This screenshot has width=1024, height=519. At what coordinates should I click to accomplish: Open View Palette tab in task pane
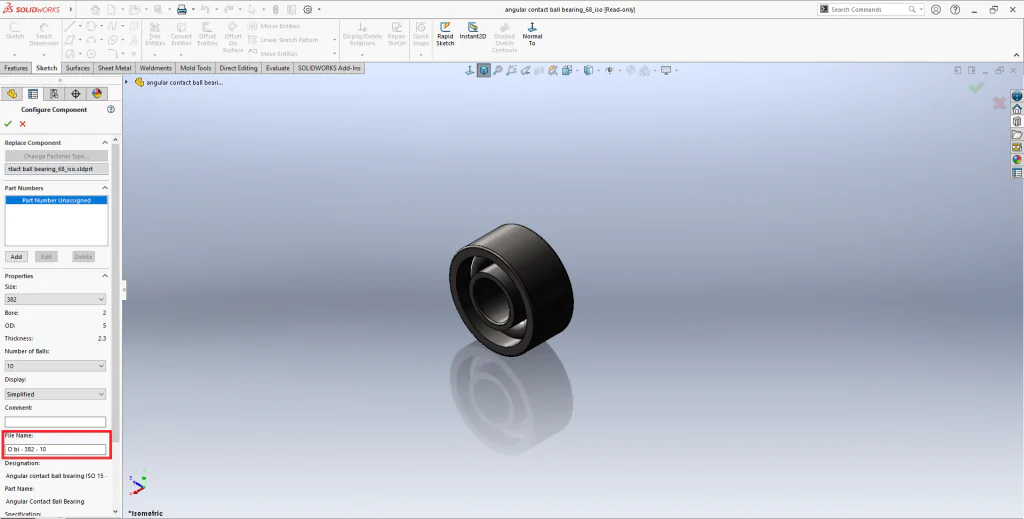pos(1017,147)
